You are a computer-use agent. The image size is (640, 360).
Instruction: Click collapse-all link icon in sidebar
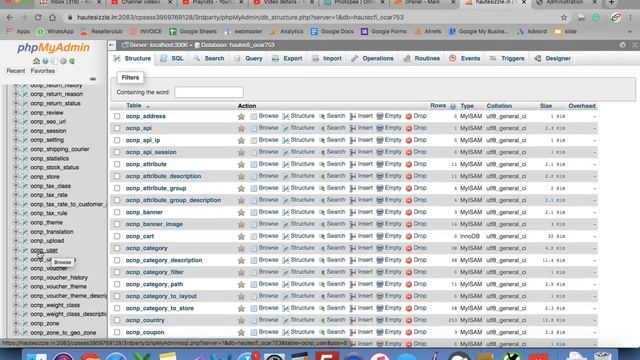click(x=93, y=79)
